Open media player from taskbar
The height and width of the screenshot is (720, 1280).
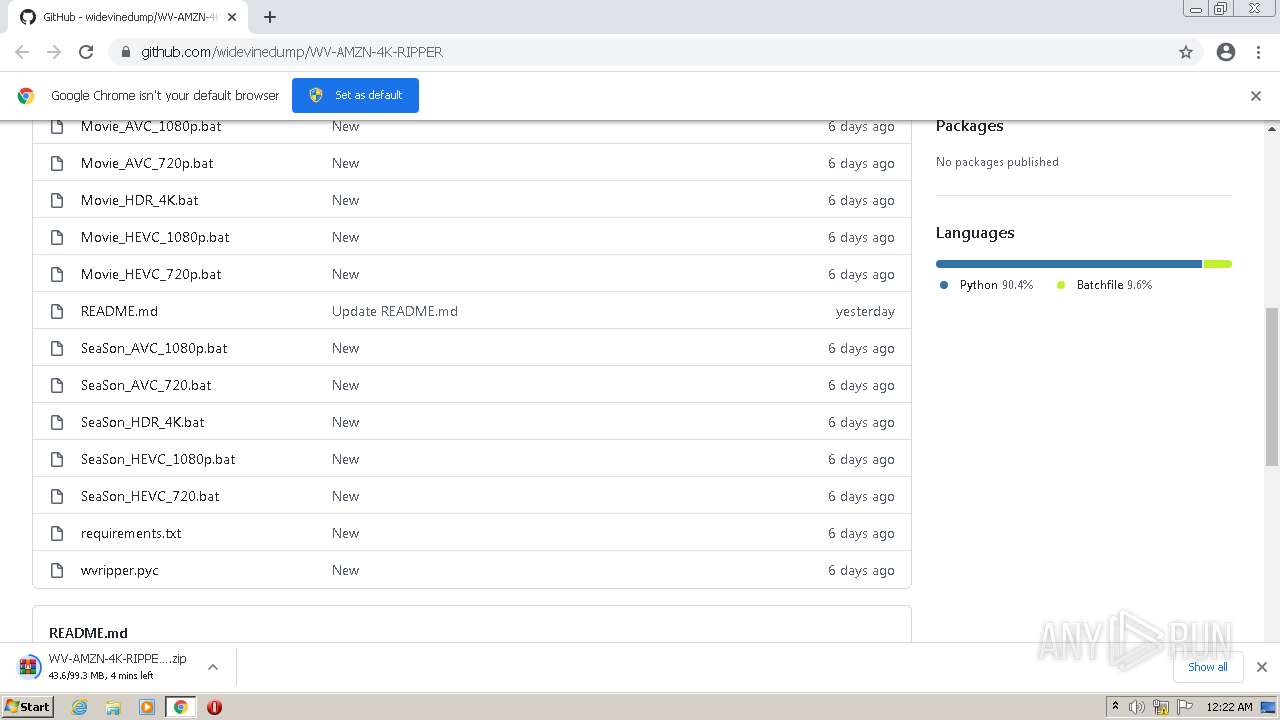147,707
